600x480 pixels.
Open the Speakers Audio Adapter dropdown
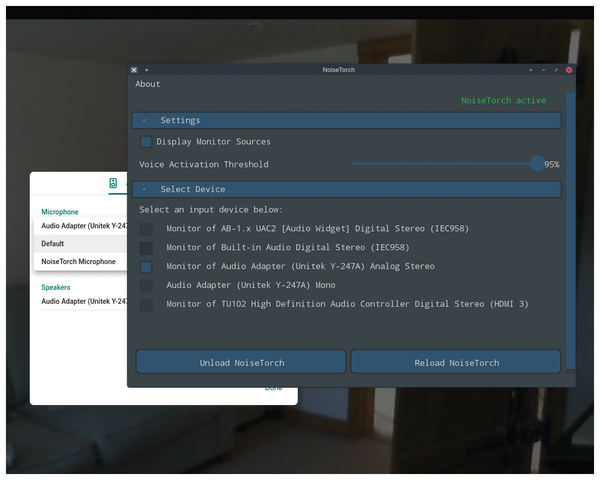[x=84, y=302]
